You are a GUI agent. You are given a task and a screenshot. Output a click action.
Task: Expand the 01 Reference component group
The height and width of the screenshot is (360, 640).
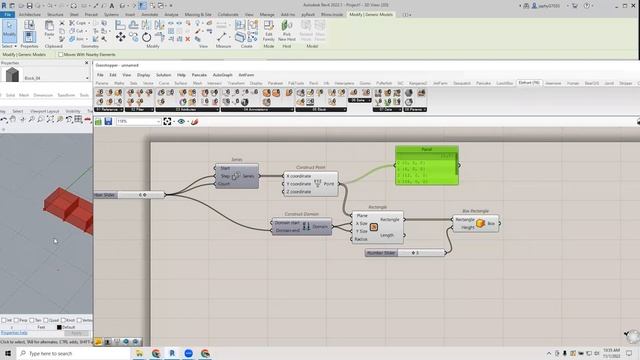click(109, 110)
